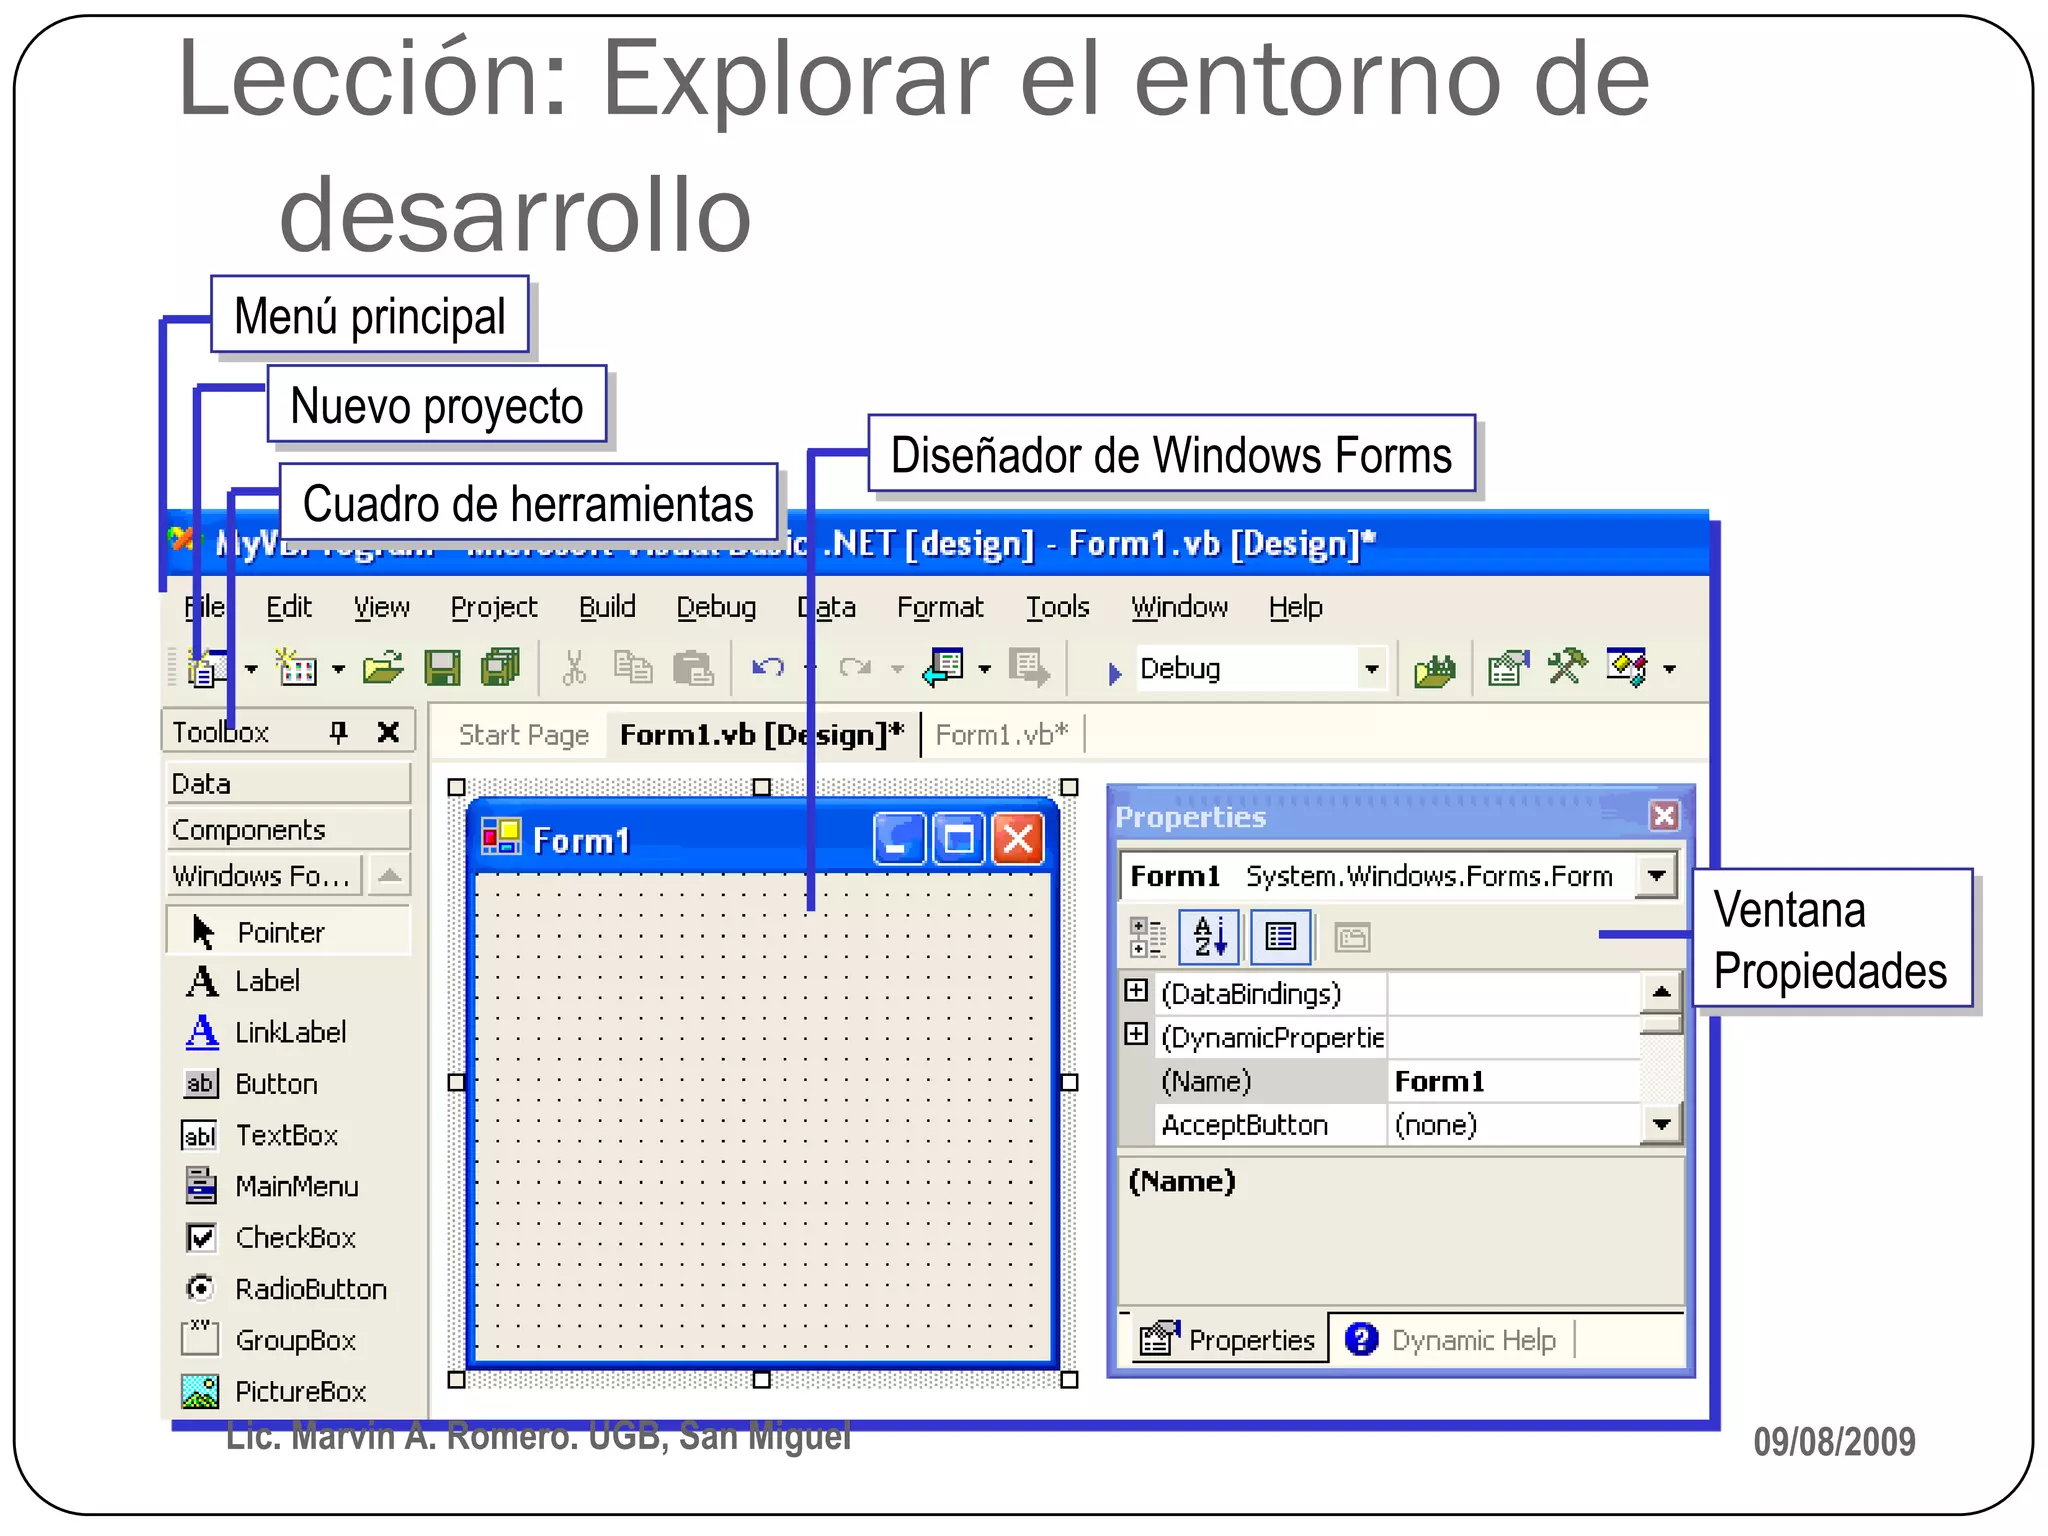Click the Toolbox scroll-up arrow button

390,876
